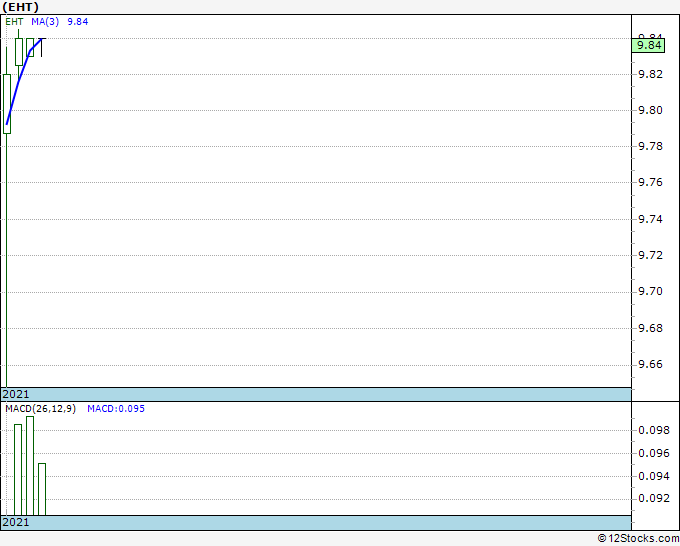Click the 0.094 MACD axis label
Screen dimensions: 680x546
point(654,477)
